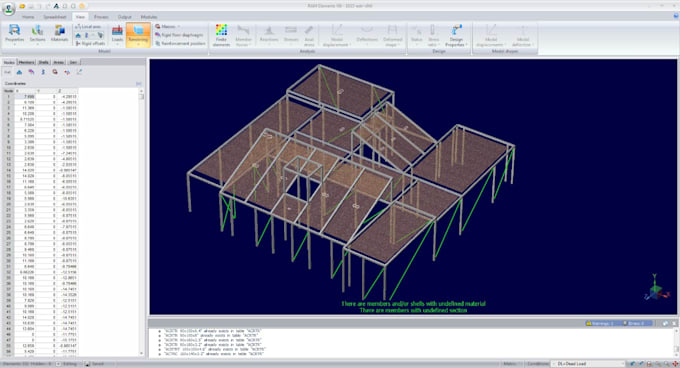The image size is (680, 368).
Task: Open Member forces dropdown
Action: [243, 35]
